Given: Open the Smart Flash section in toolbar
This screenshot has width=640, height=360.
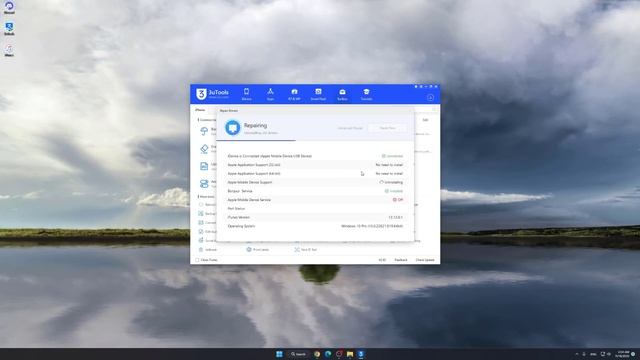Looking at the screenshot, I should [318, 94].
